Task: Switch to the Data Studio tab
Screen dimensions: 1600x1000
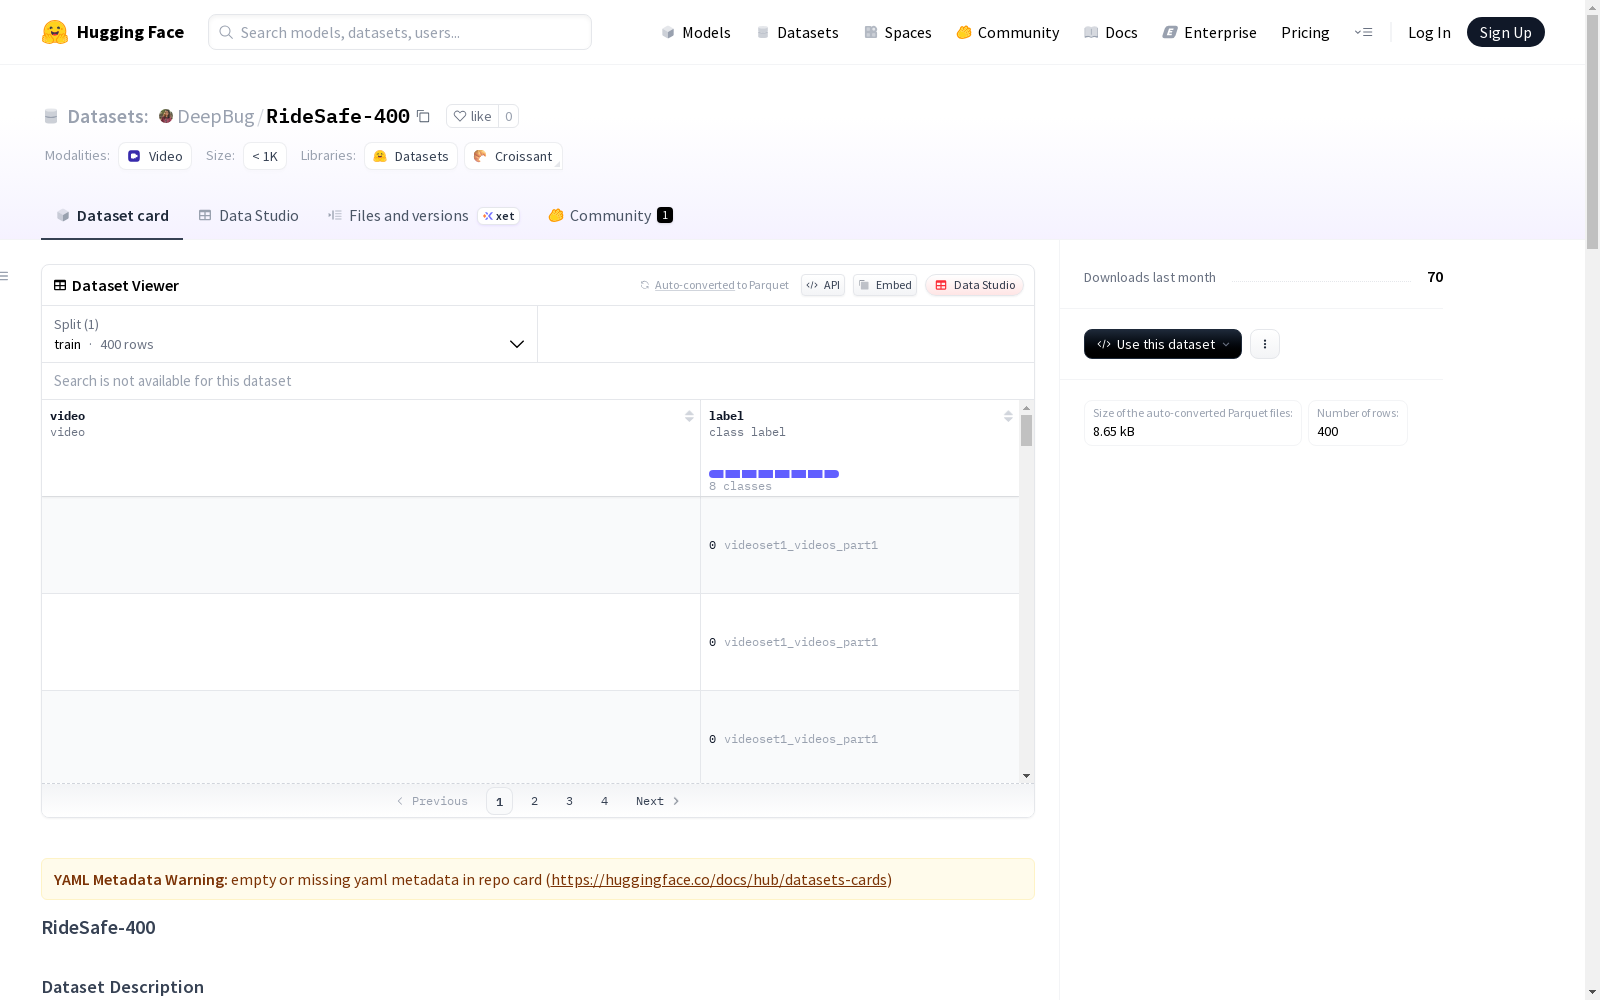Action: (x=248, y=215)
